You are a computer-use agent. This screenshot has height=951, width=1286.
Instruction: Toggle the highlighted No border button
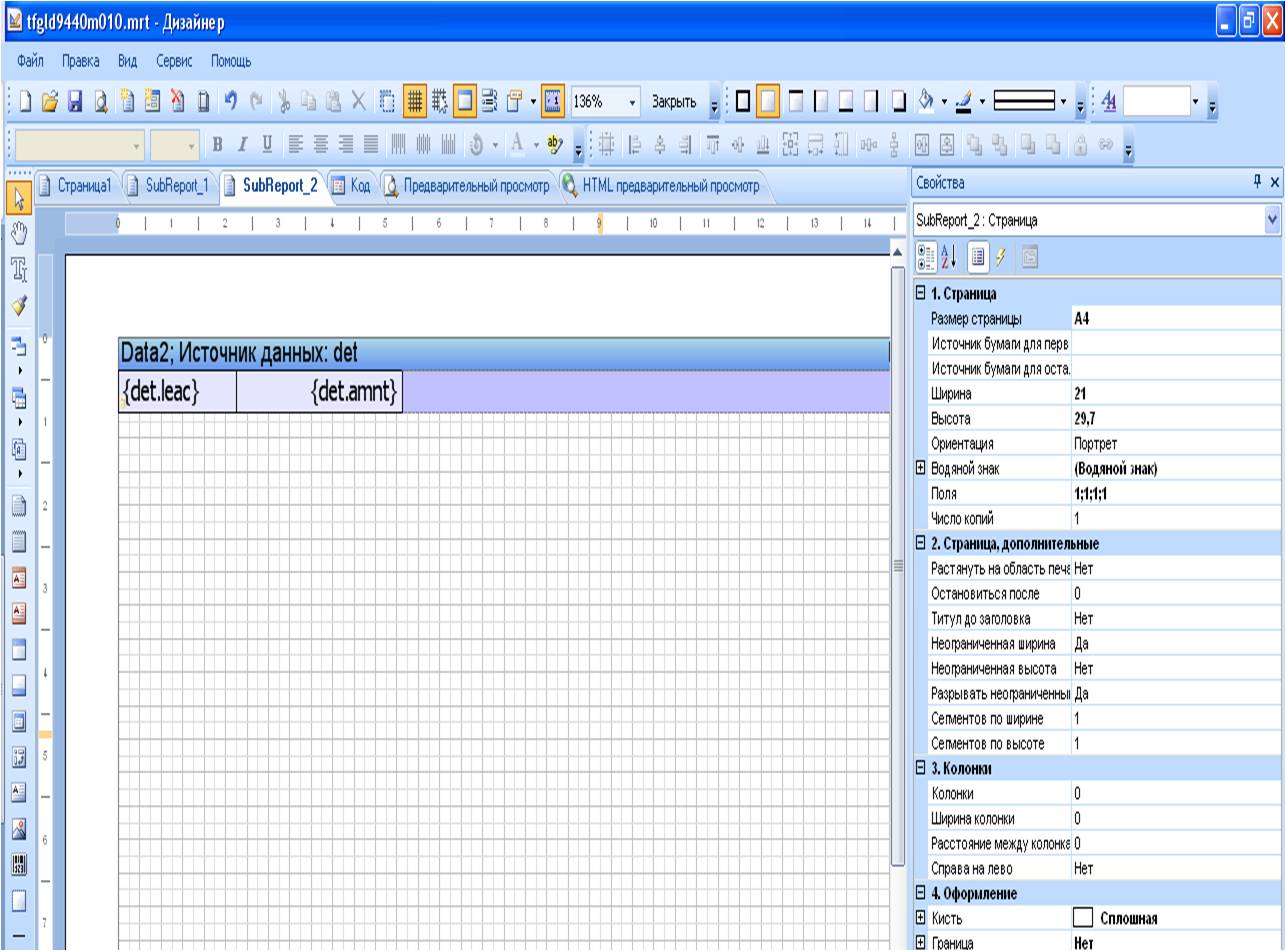(x=769, y=102)
